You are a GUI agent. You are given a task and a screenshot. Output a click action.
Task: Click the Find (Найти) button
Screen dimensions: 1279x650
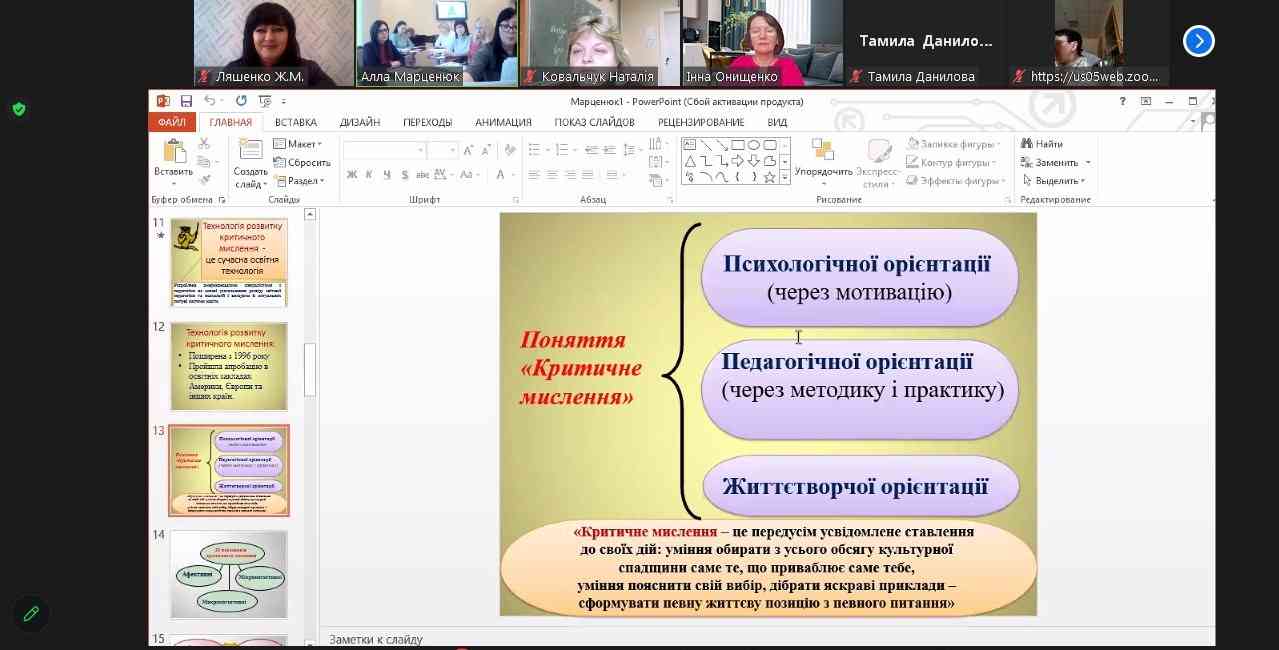(1042, 144)
